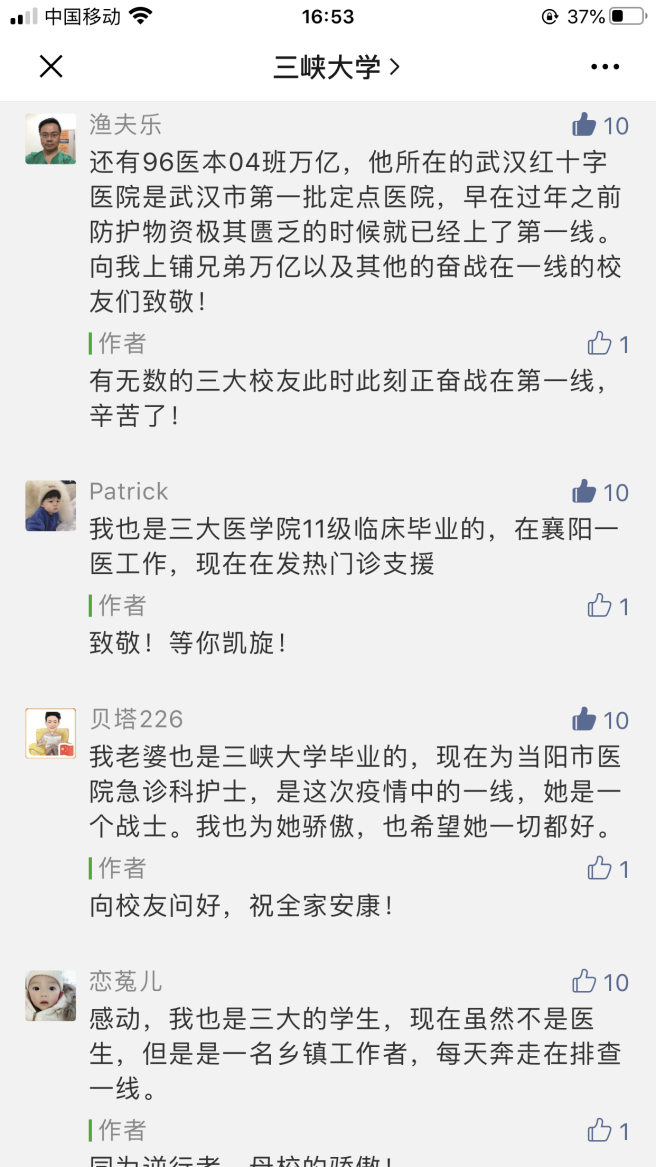This screenshot has width=656, height=1167.
Task: Open commenter name 贝塔226
Action: pyautogui.click(x=136, y=720)
